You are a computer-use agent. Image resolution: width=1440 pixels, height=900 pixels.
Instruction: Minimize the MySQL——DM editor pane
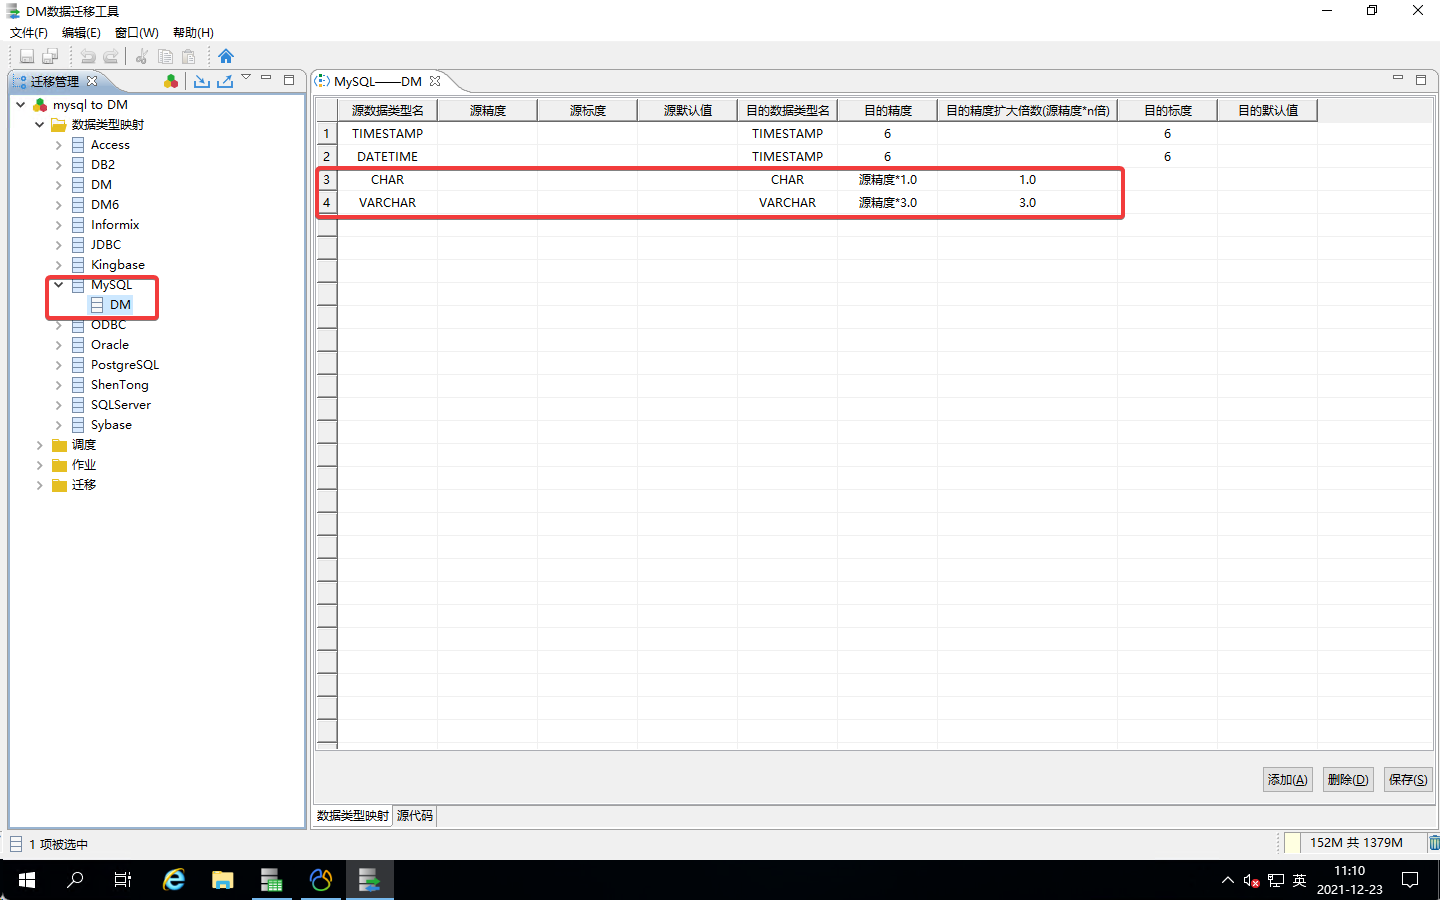coord(1398,79)
